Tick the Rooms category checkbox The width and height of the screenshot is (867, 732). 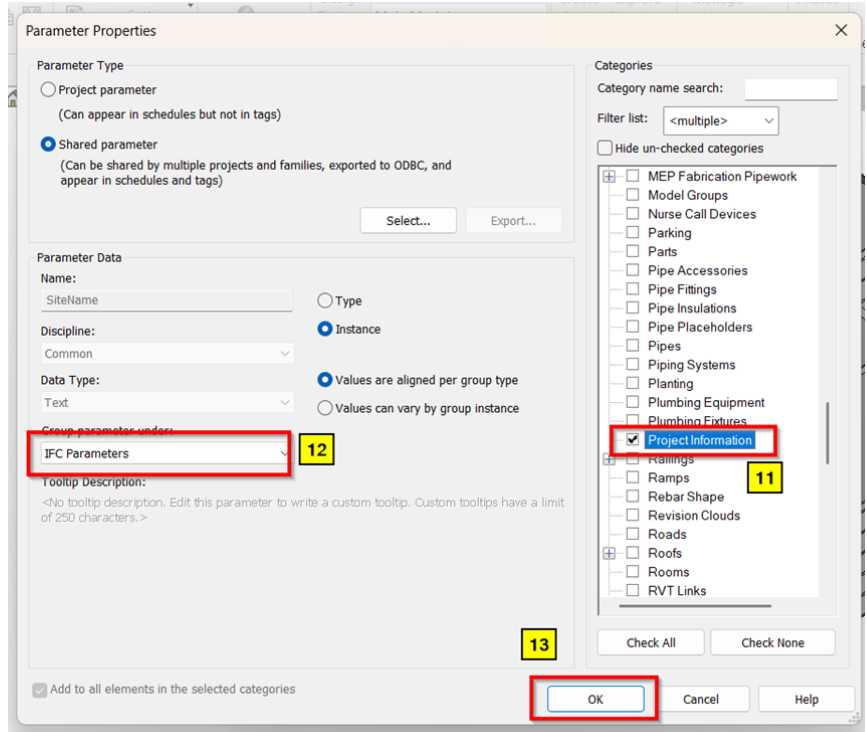click(632, 572)
